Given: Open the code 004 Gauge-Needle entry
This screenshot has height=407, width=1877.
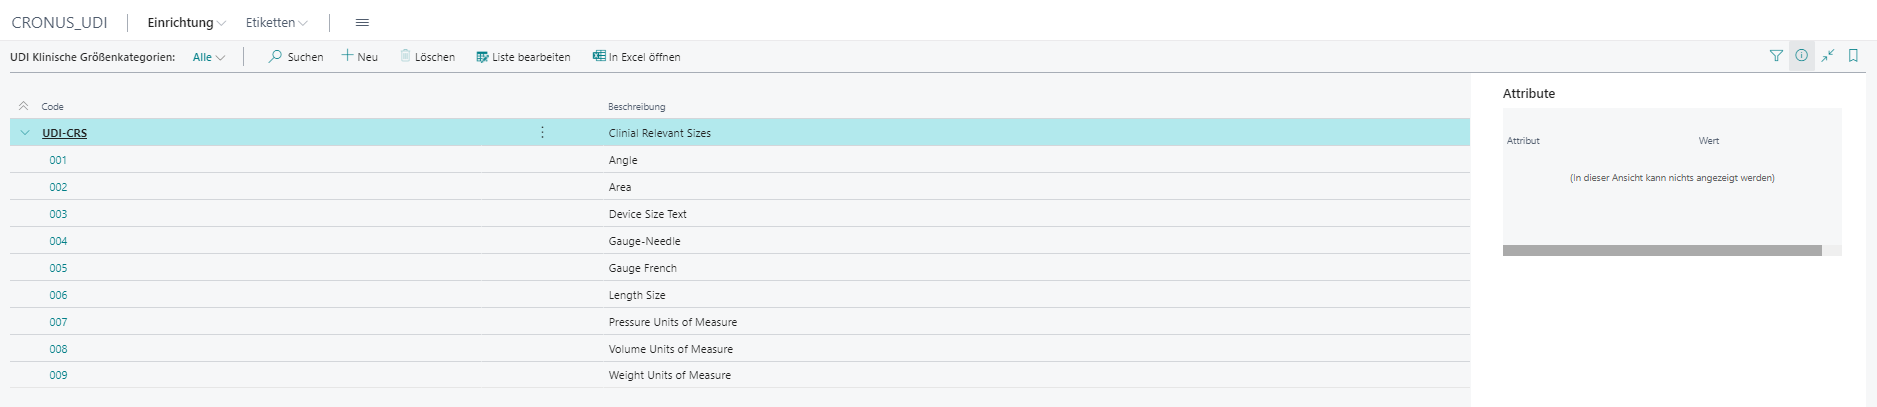Looking at the screenshot, I should 59,241.
